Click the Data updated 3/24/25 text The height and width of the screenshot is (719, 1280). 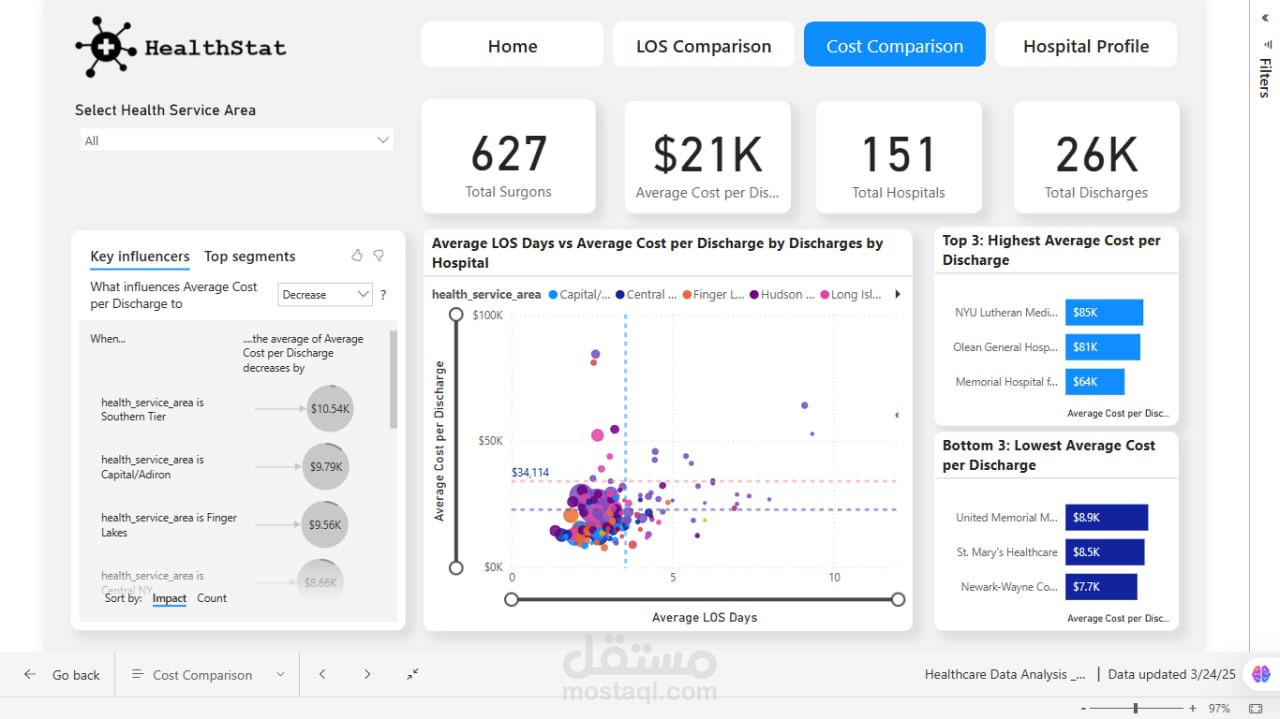point(1172,675)
